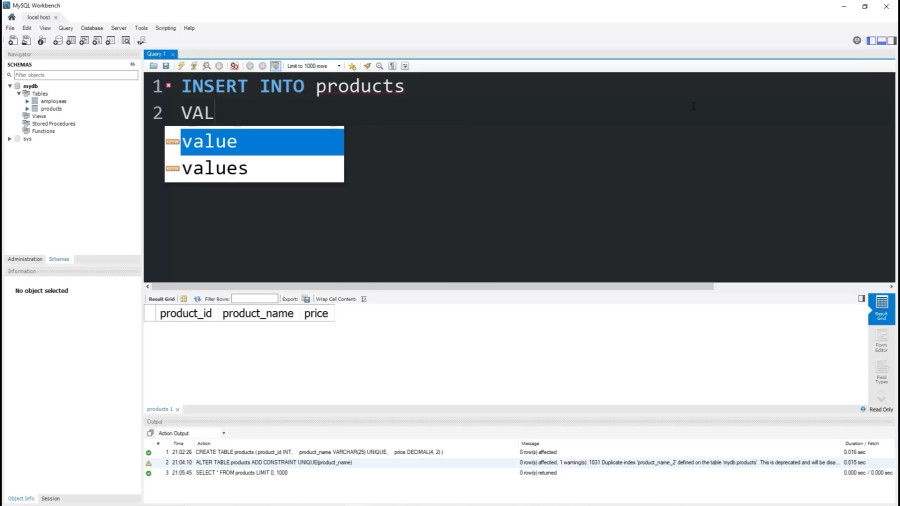Screen dimensions: 900x506
Task: Create new function toolbar icon
Action: pyautogui.click(x=111, y=41)
